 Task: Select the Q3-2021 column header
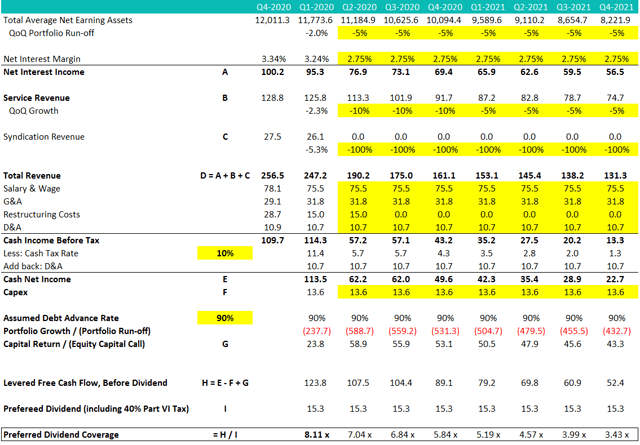tap(573, 7)
